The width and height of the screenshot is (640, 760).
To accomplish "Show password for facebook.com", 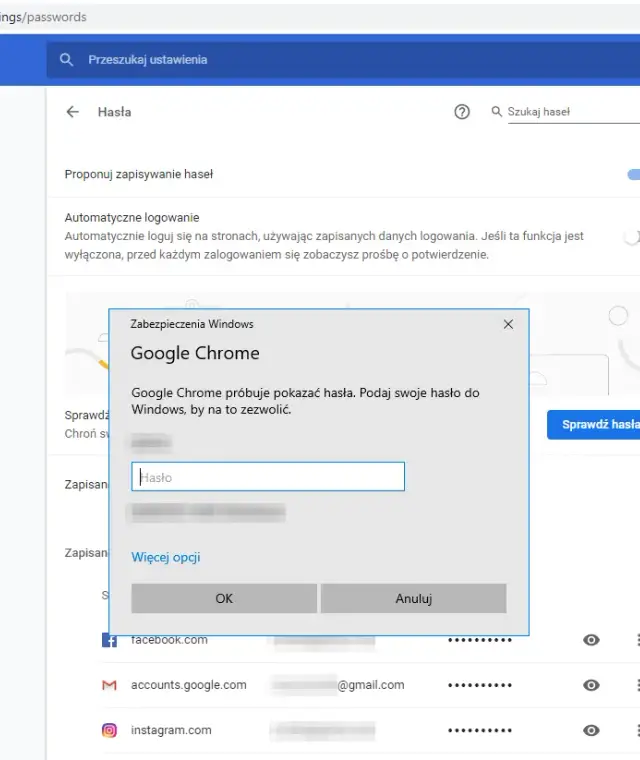I will tap(591, 640).
